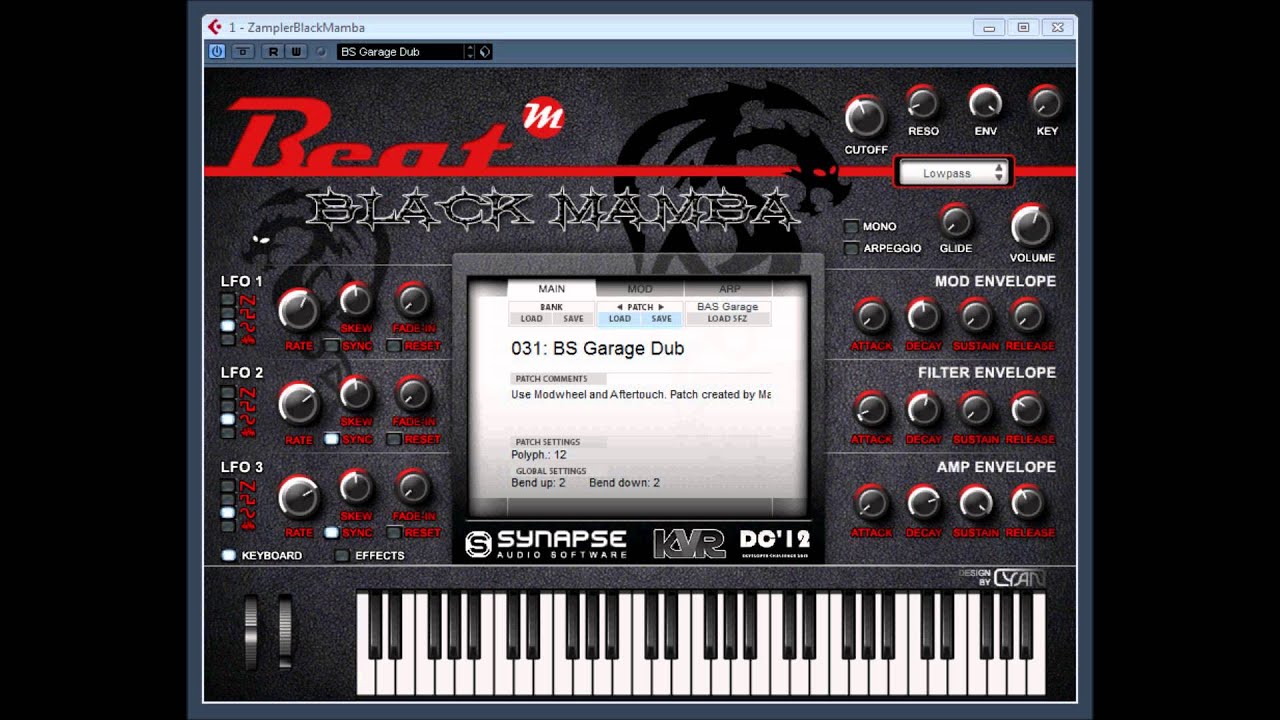The height and width of the screenshot is (720, 1280).
Task: Click the 'Bend down: 2' value
Action: click(625, 483)
